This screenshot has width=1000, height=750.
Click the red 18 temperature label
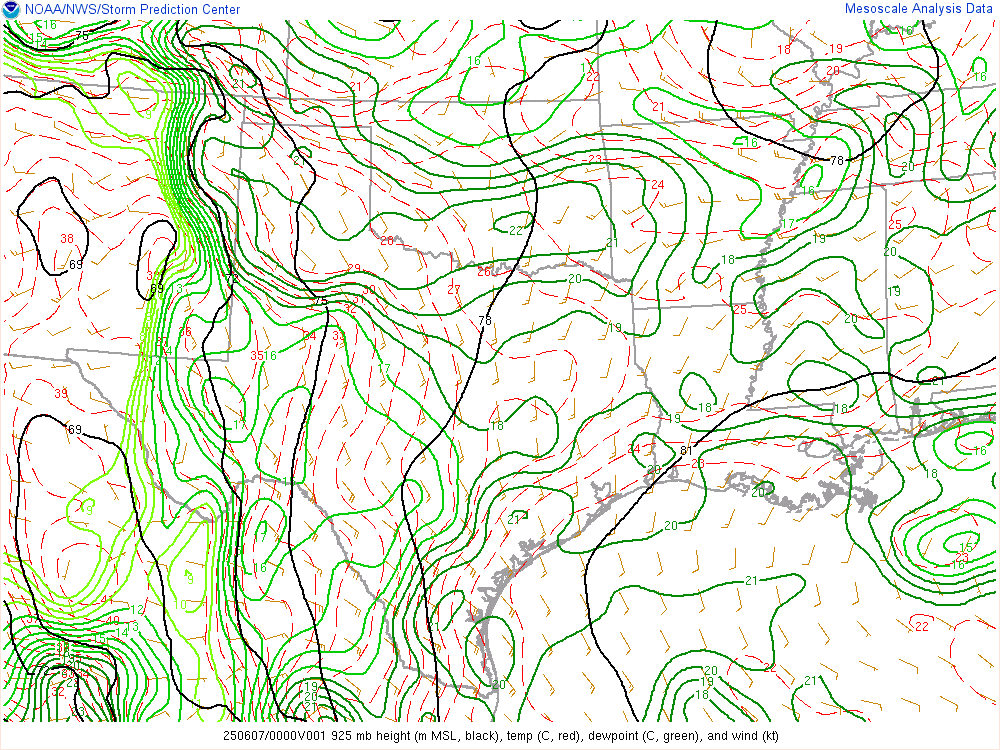click(784, 49)
